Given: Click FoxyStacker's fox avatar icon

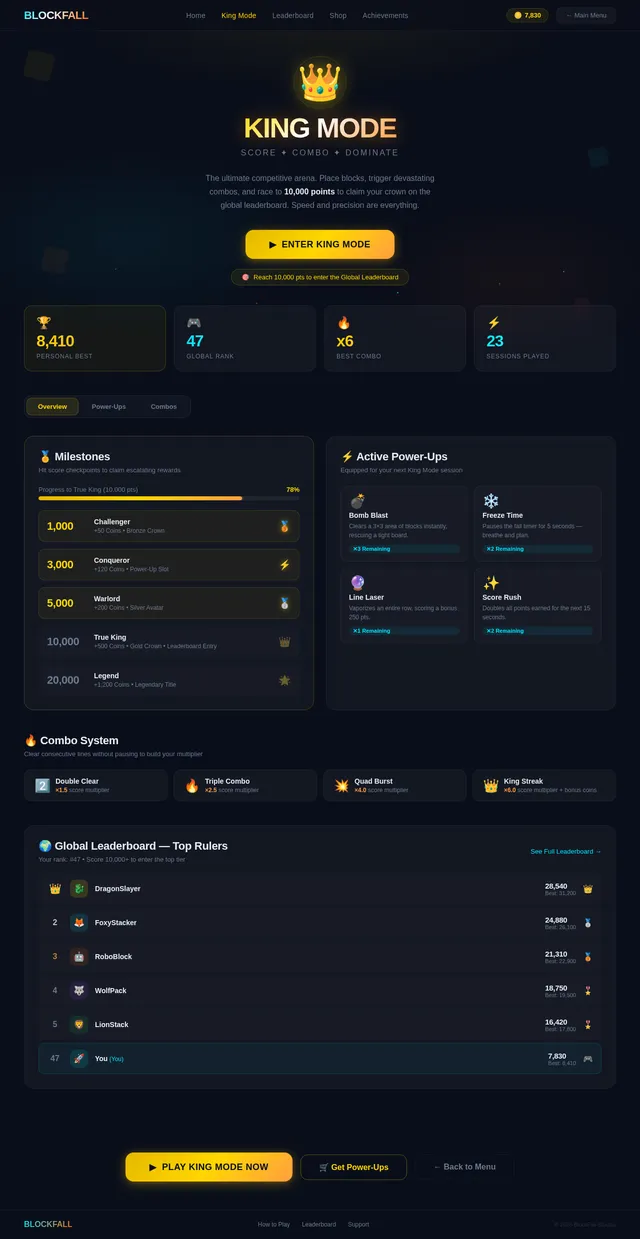Looking at the screenshot, I should pos(79,922).
